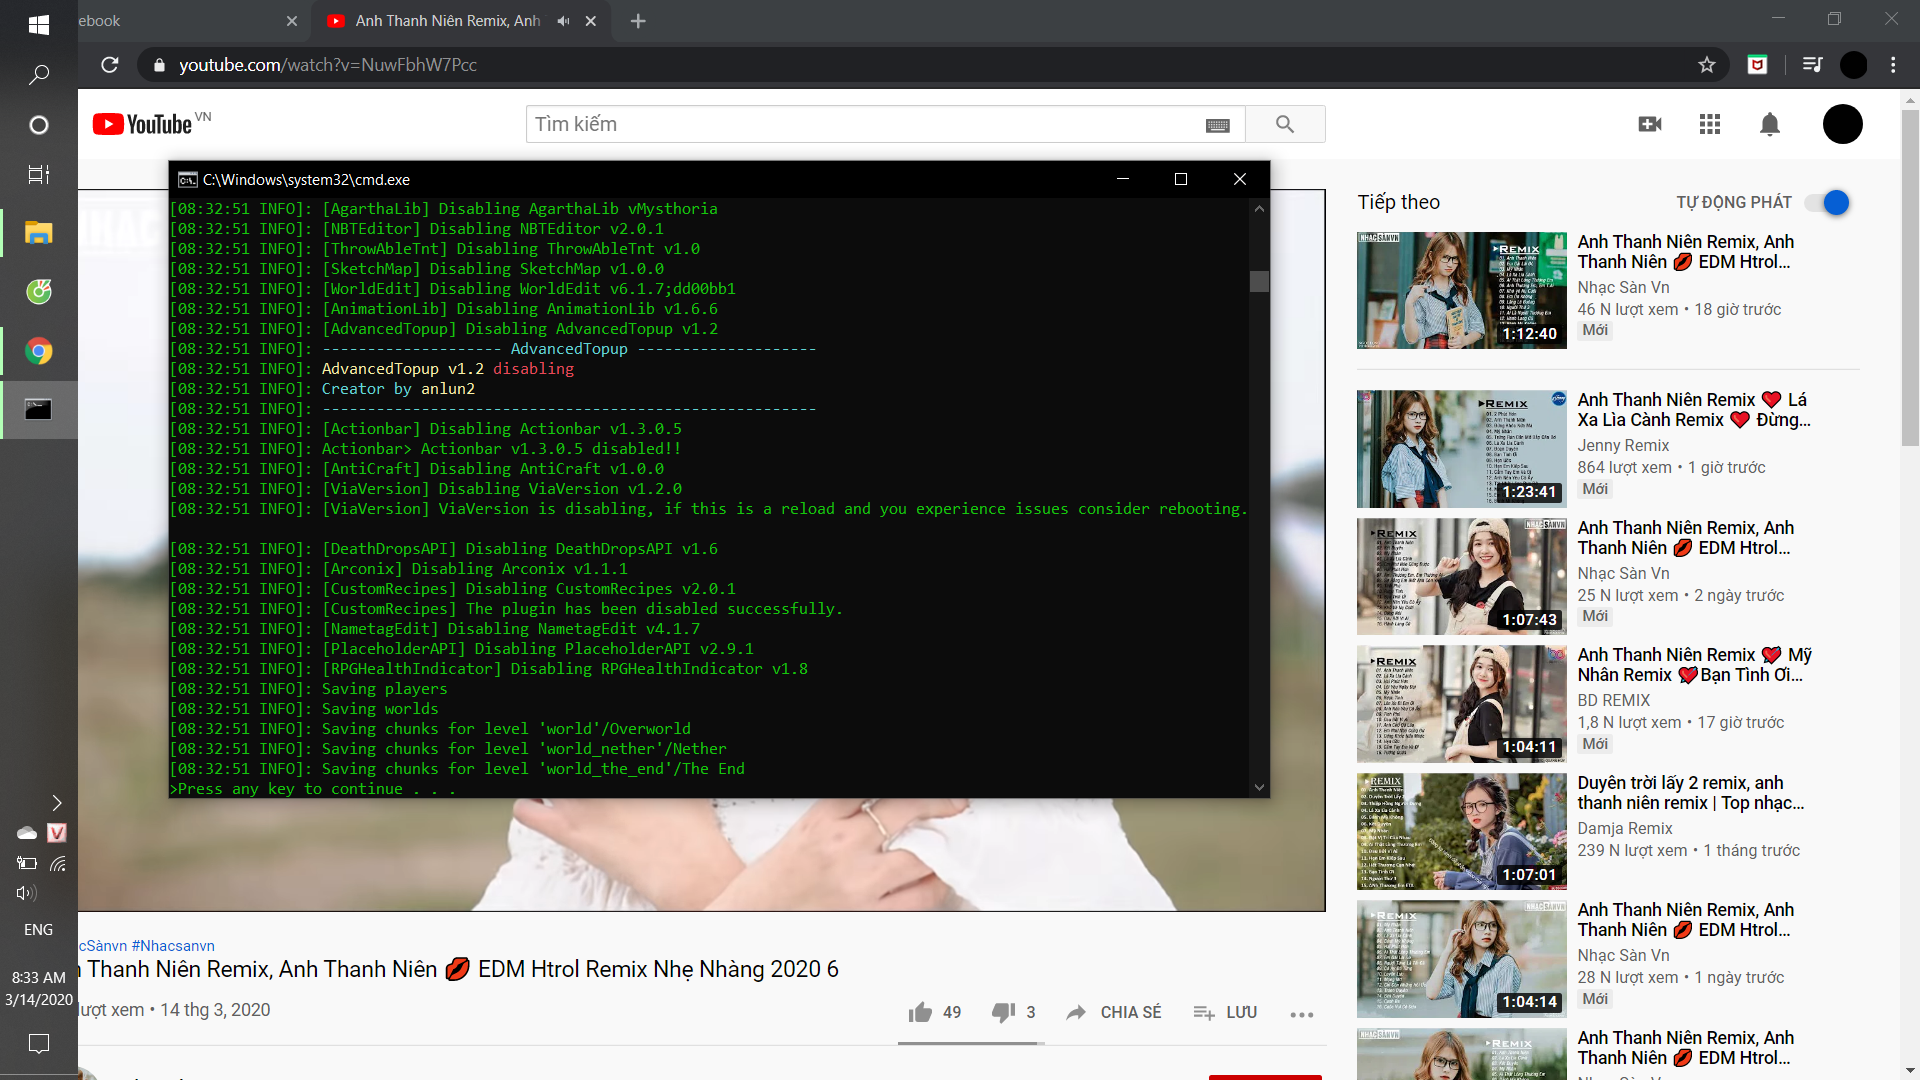The height and width of the screenshot is (1080, 1920).
Task: Bookmark this page with star icon
Action: [1707, 65]
